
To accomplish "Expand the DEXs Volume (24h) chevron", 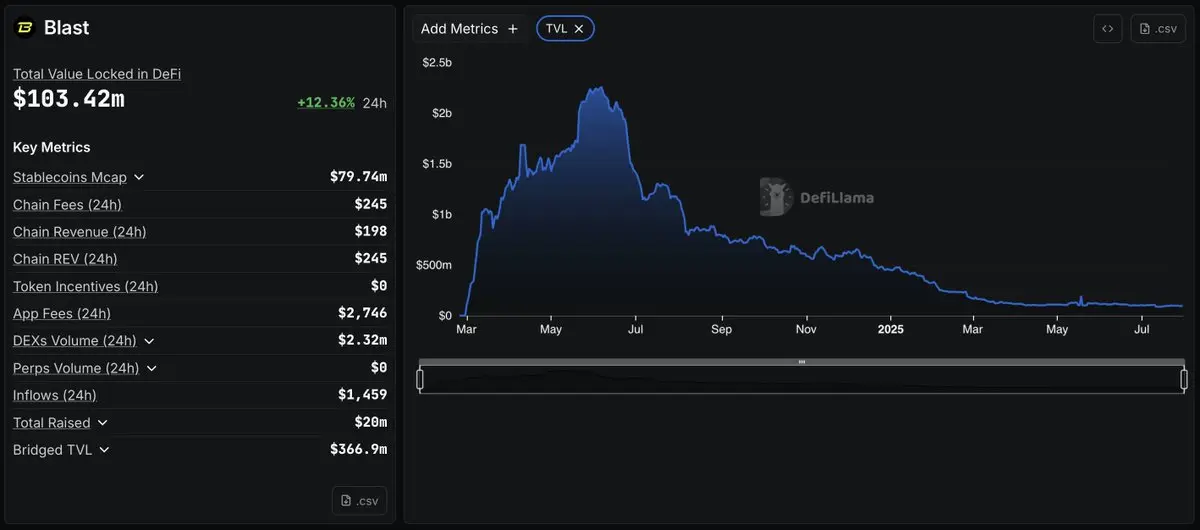I will click(x=149, y=341).
